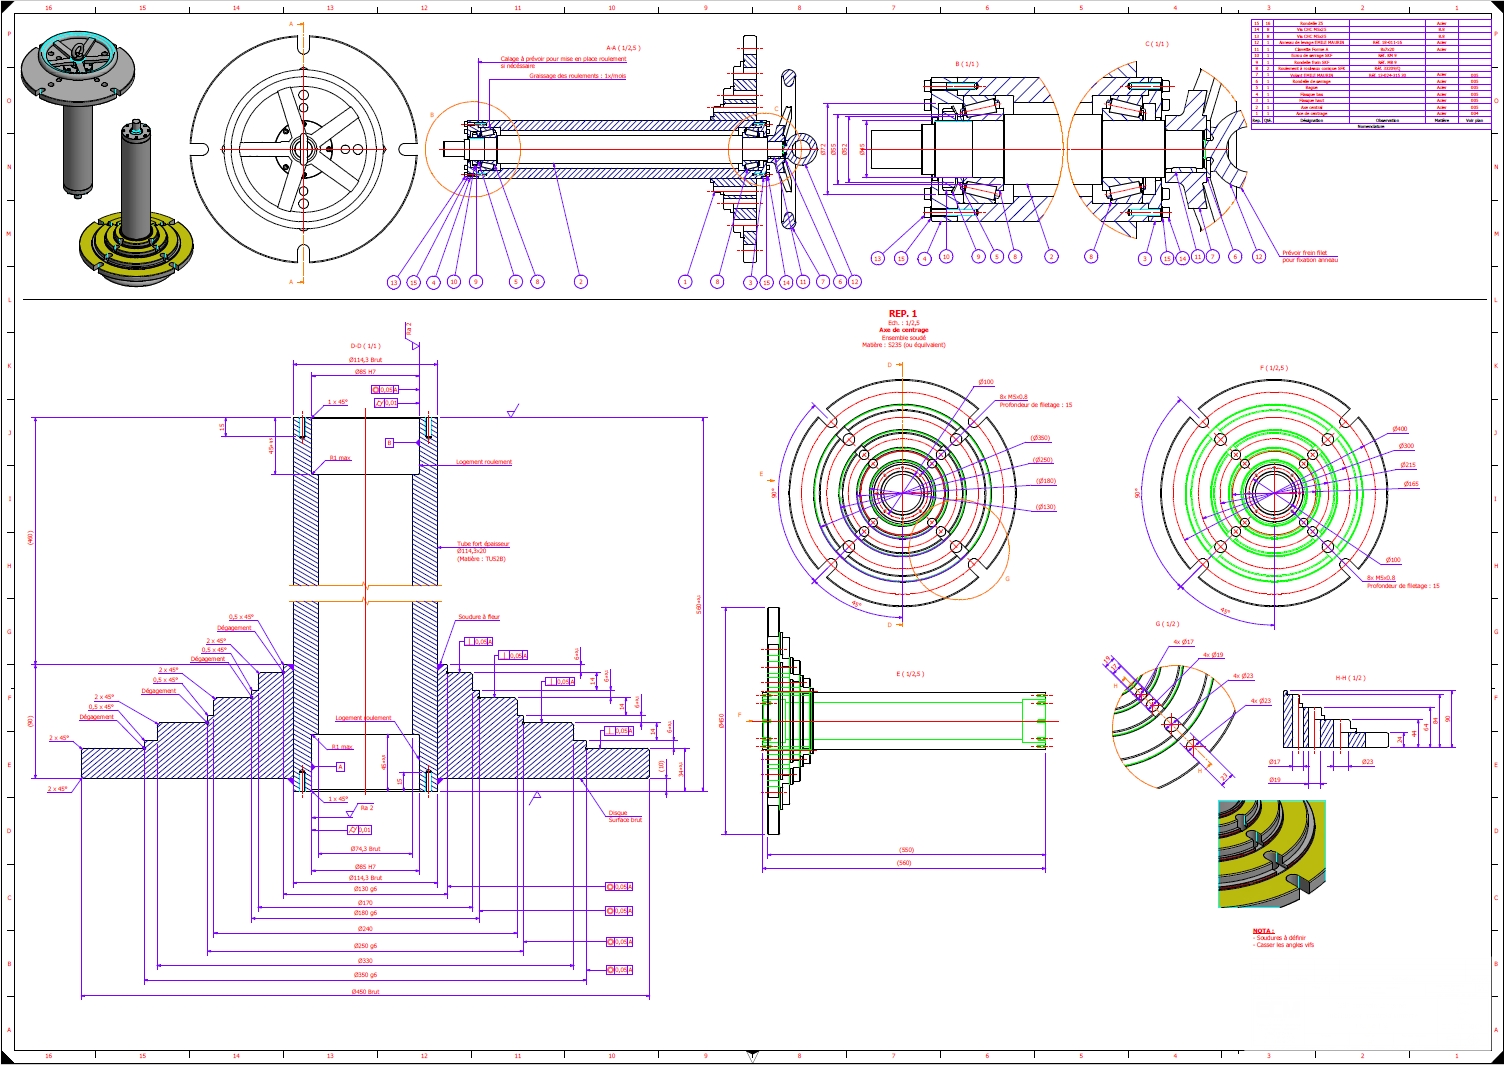Click the "(550)" length dimension

pos(904,850)
